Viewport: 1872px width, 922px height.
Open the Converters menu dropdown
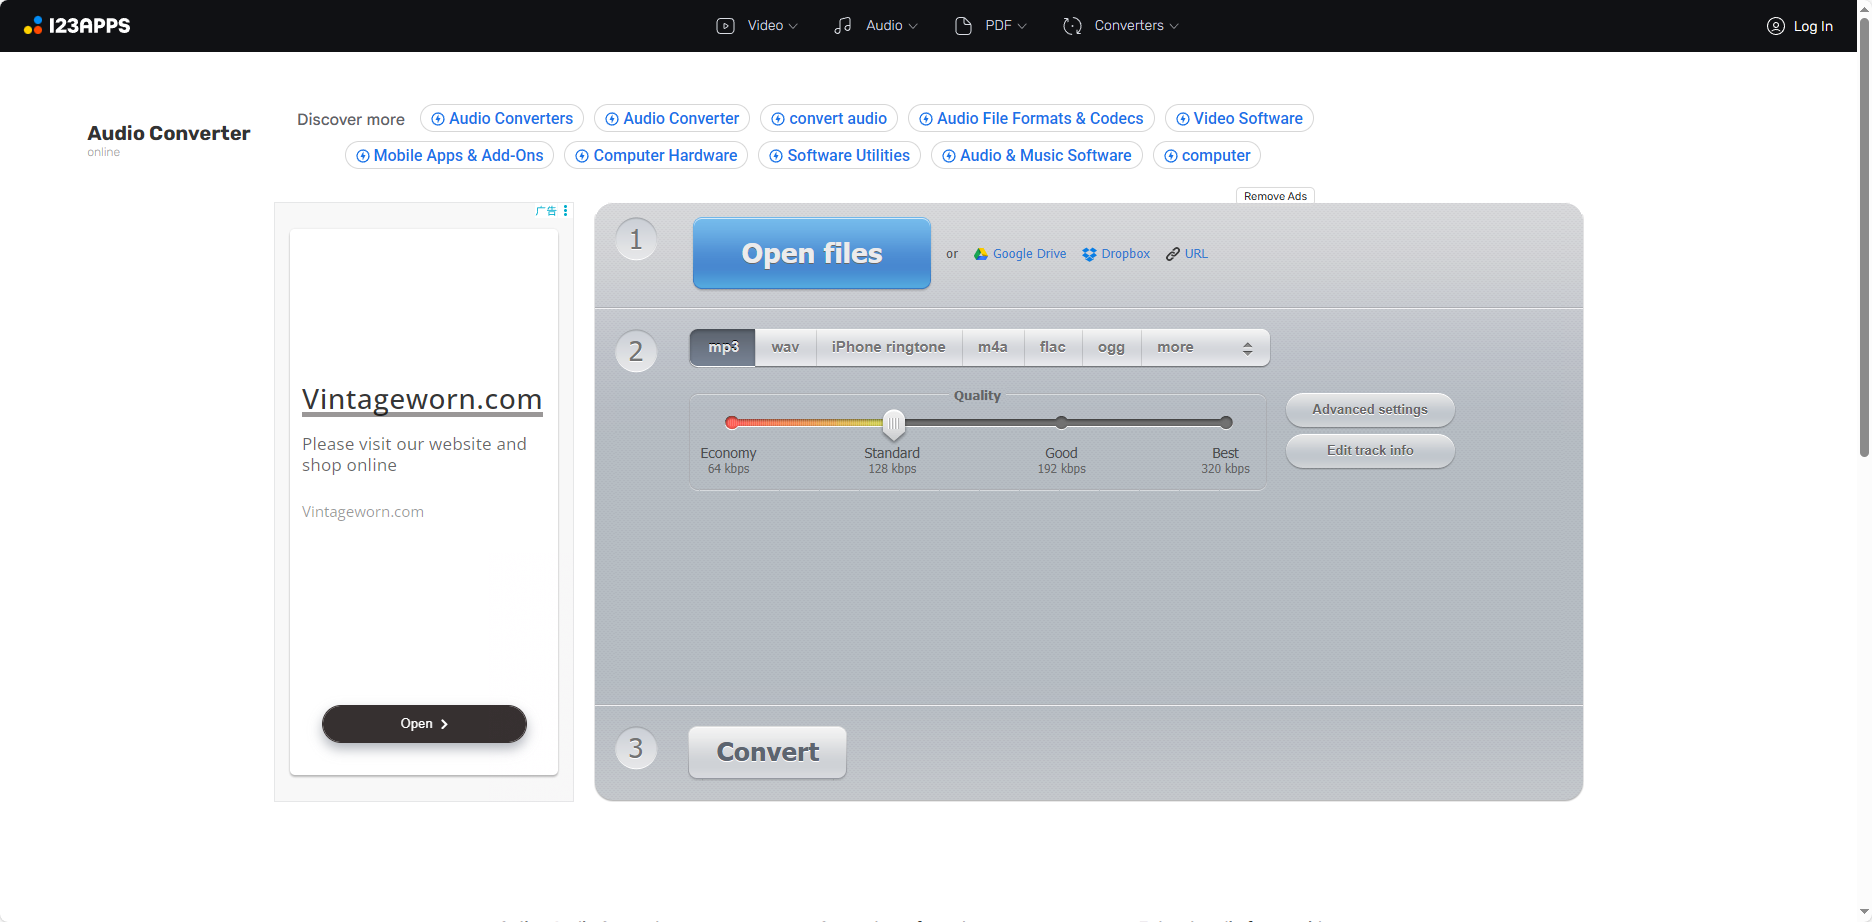click(x=1121, y=26)
